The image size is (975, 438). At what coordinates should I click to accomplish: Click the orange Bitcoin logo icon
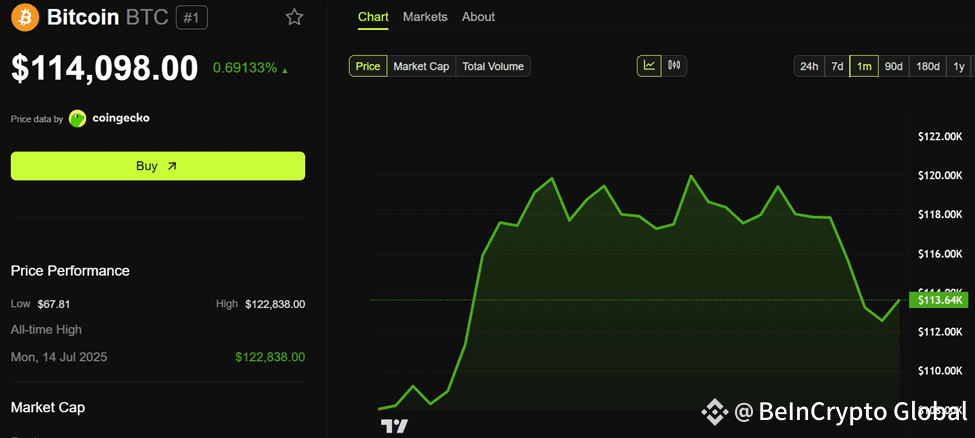click(x=25, y=17)
